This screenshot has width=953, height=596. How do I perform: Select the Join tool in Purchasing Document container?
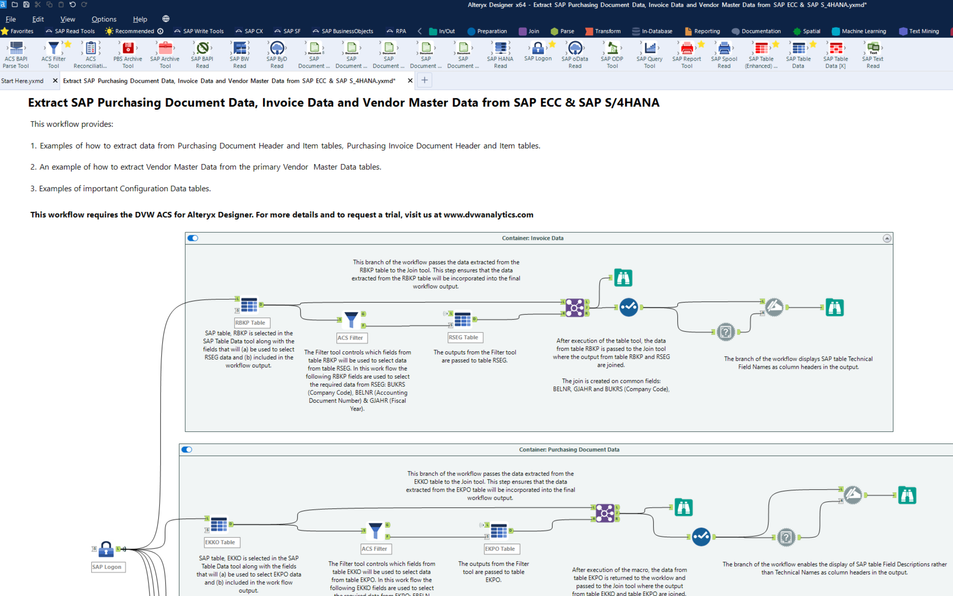coord(605,513)
